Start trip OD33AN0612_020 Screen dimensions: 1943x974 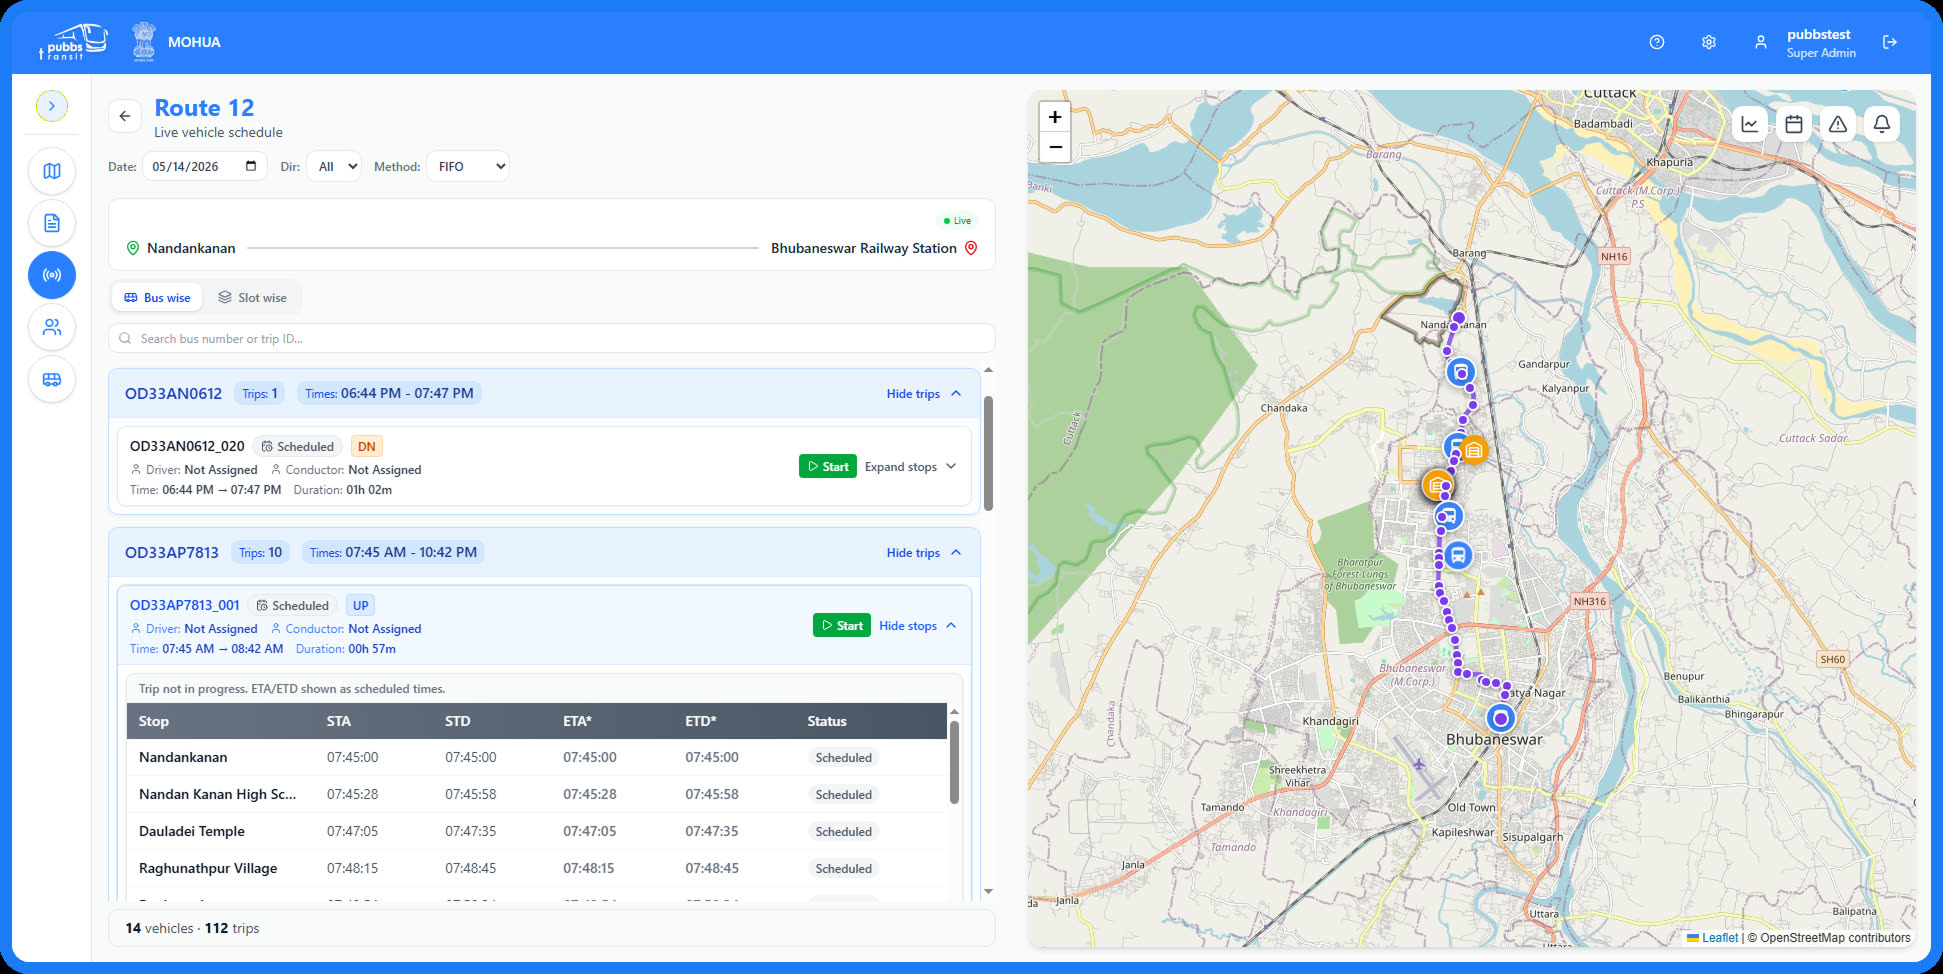coord(828,466)
